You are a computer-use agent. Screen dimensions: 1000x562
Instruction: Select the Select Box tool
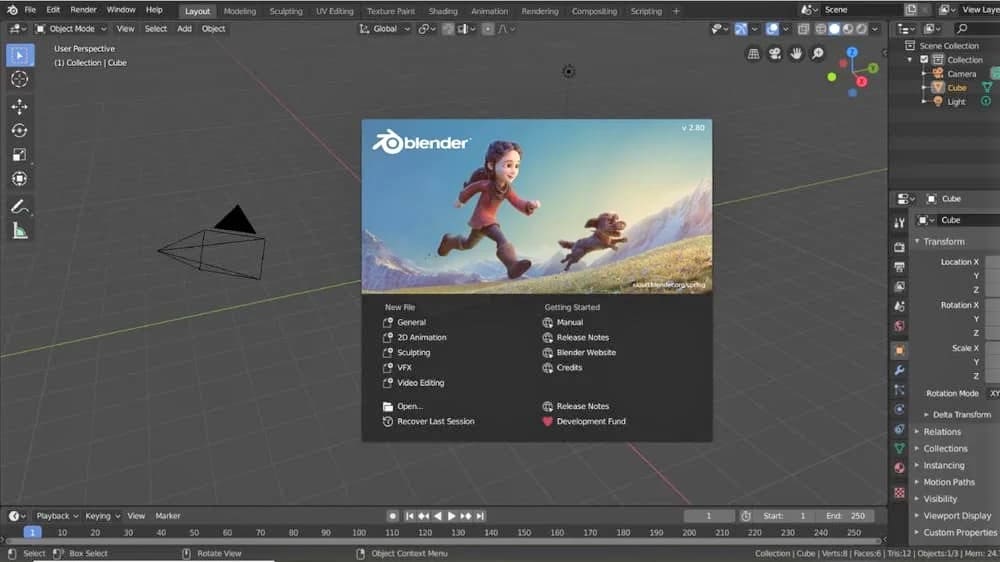pos(20,55)
